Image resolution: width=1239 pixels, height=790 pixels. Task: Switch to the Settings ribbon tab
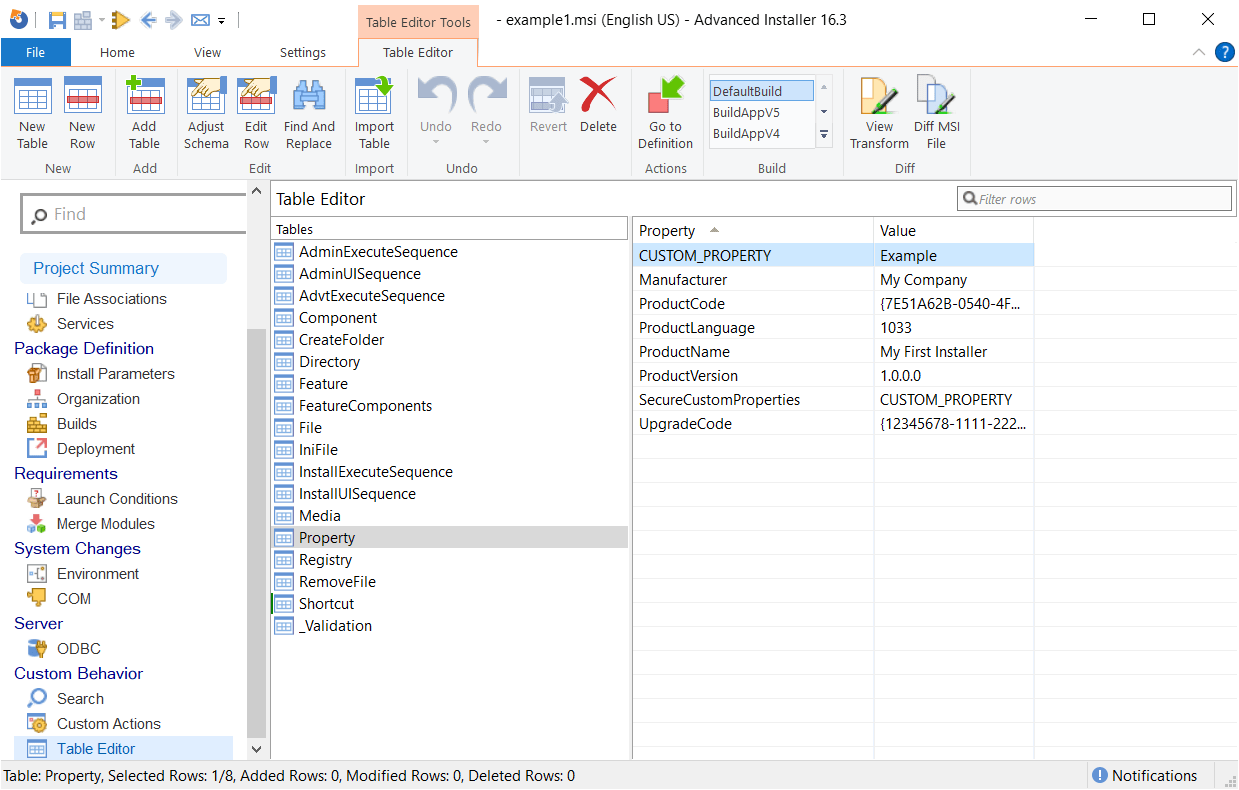click(301, 52)
